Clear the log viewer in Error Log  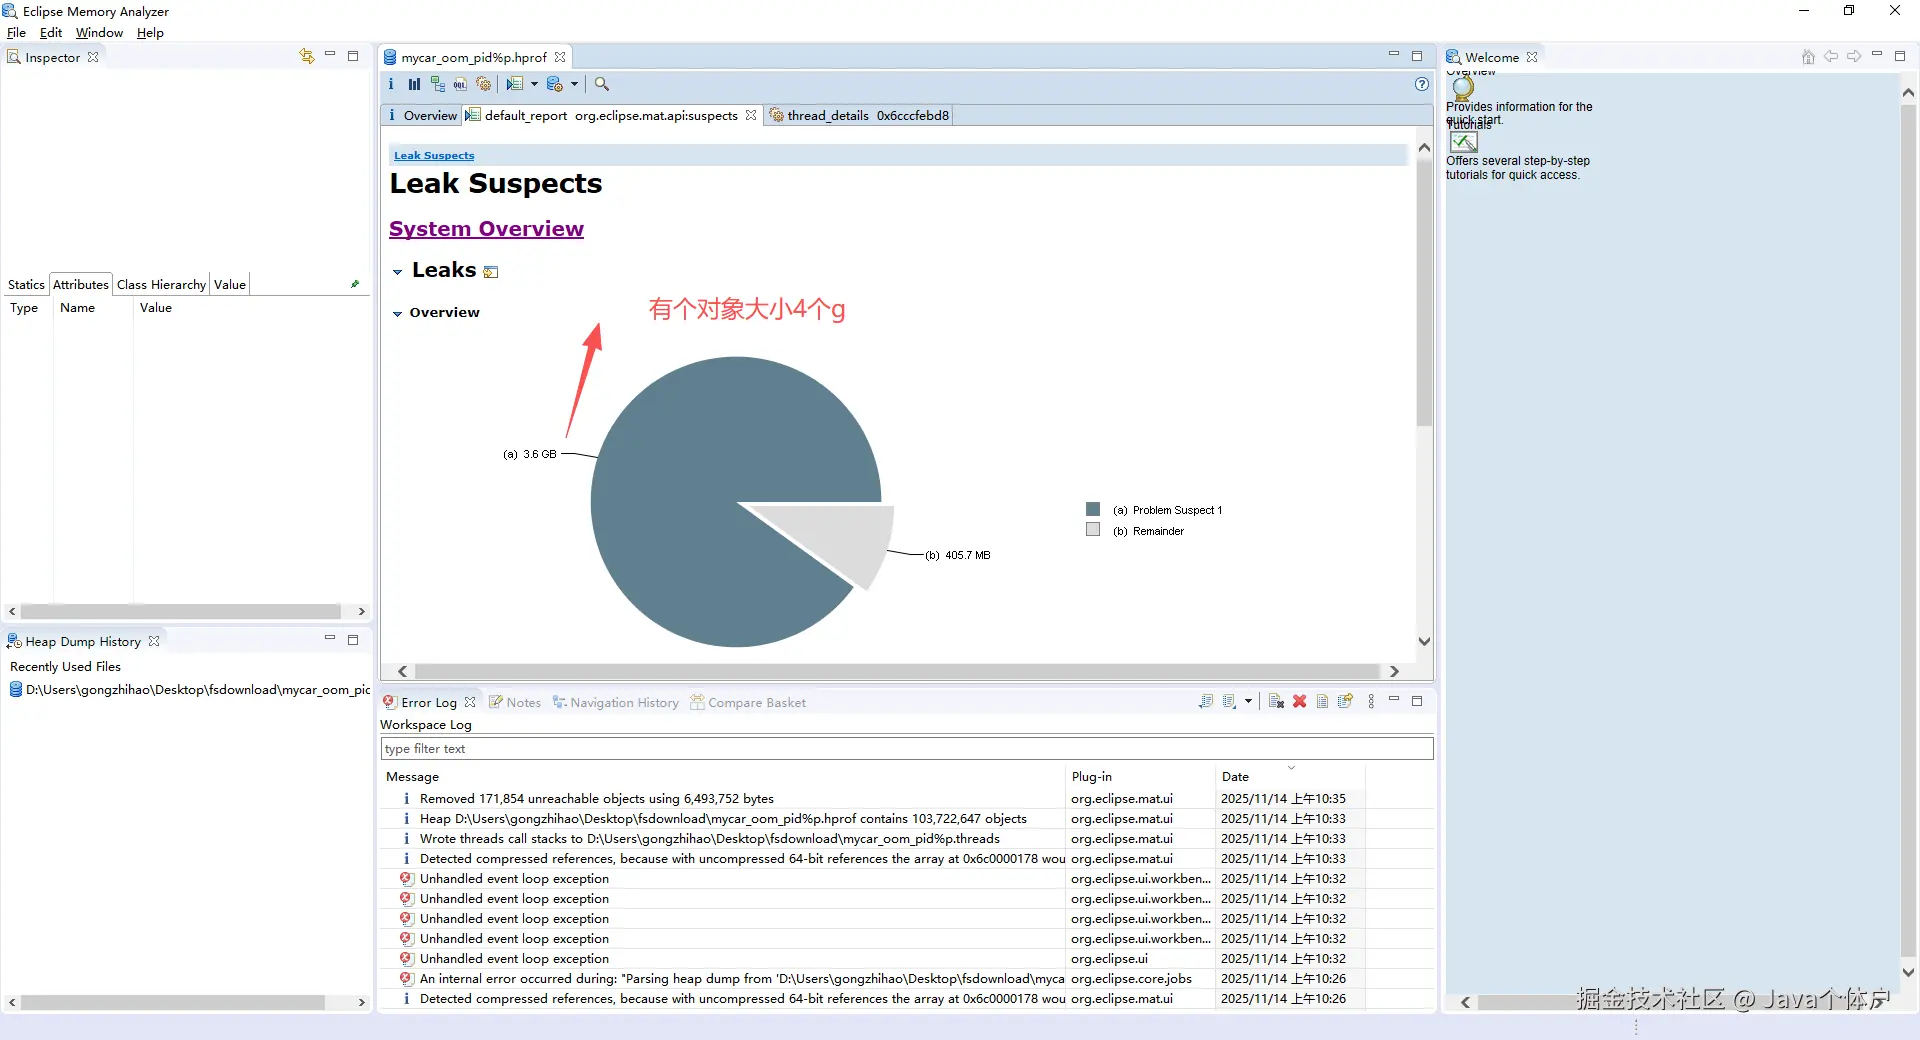coord(1276,702)
